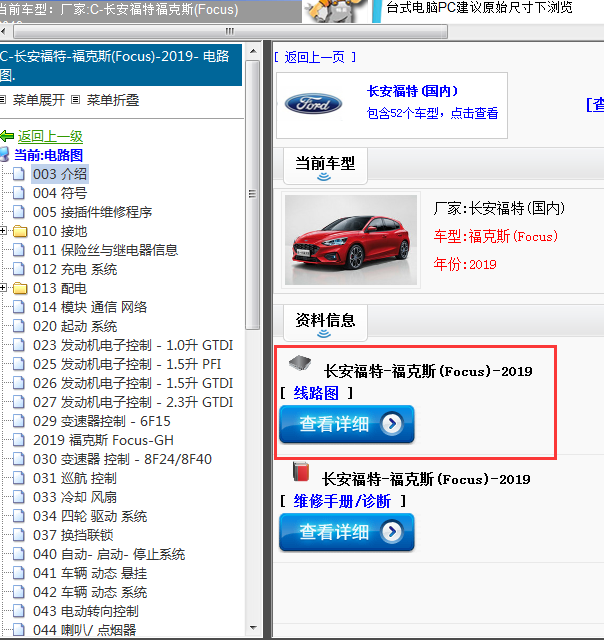Expand the 013 配电 tree node

(x=3, y=288)
